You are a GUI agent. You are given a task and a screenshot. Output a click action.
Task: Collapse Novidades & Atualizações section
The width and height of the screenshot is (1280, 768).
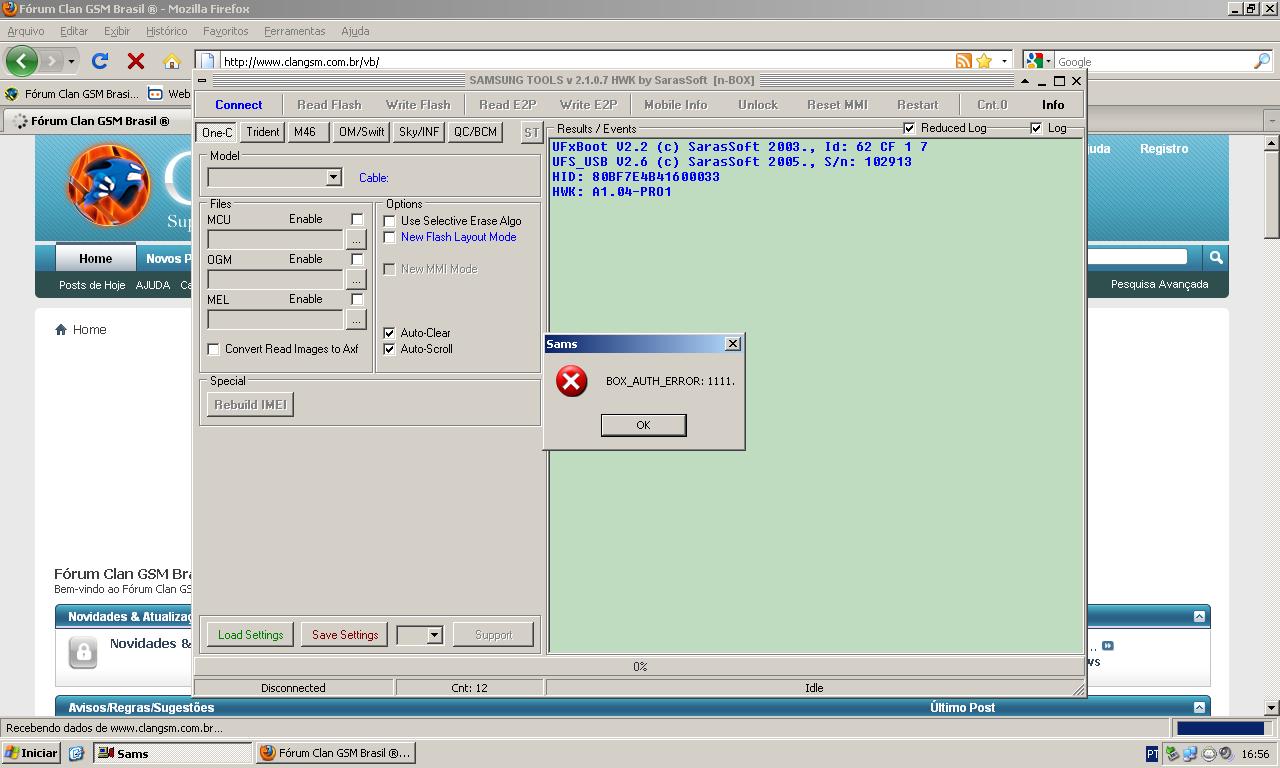[x=1199, y=616]
